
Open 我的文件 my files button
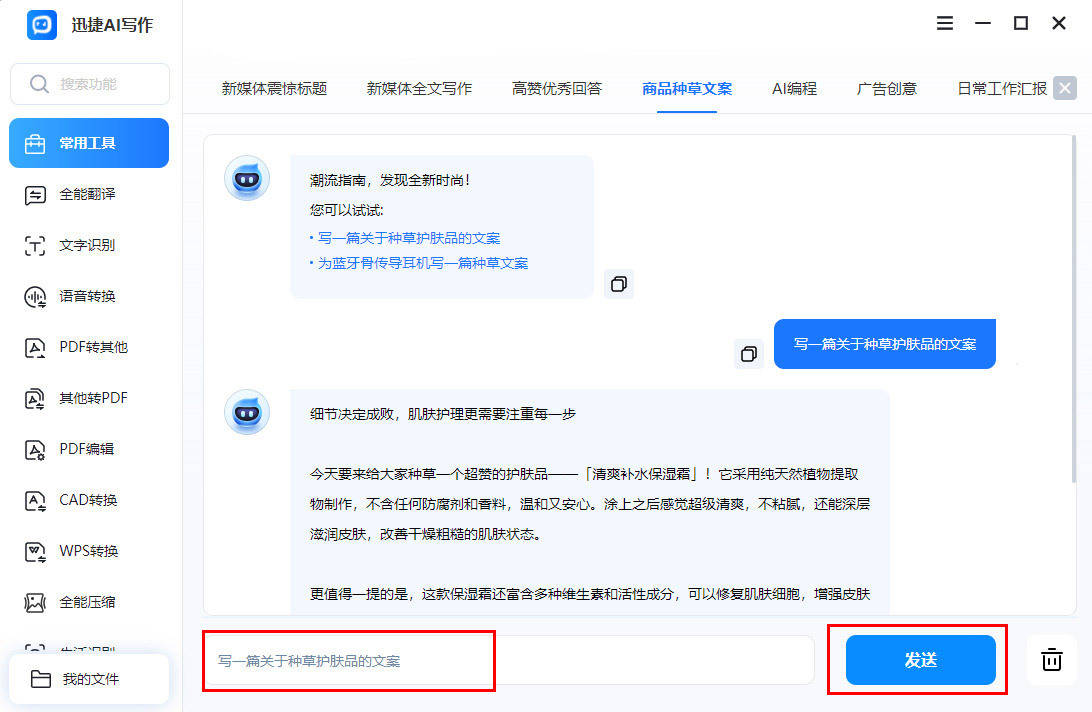(x=89, y=679)
